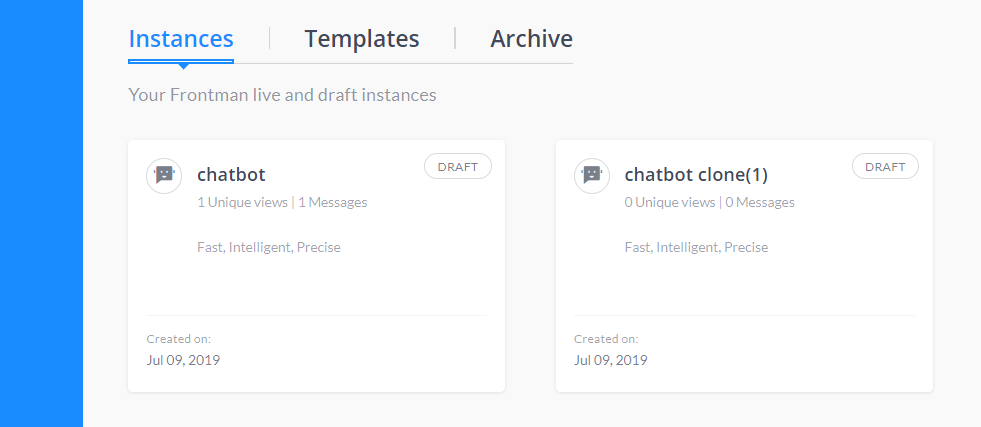This screenshot has height=427, width=981.
Task: Click chatbot's 'Fast, Intelligent, Precise' description
Action: pyautogui.click(x=269, y=248)
